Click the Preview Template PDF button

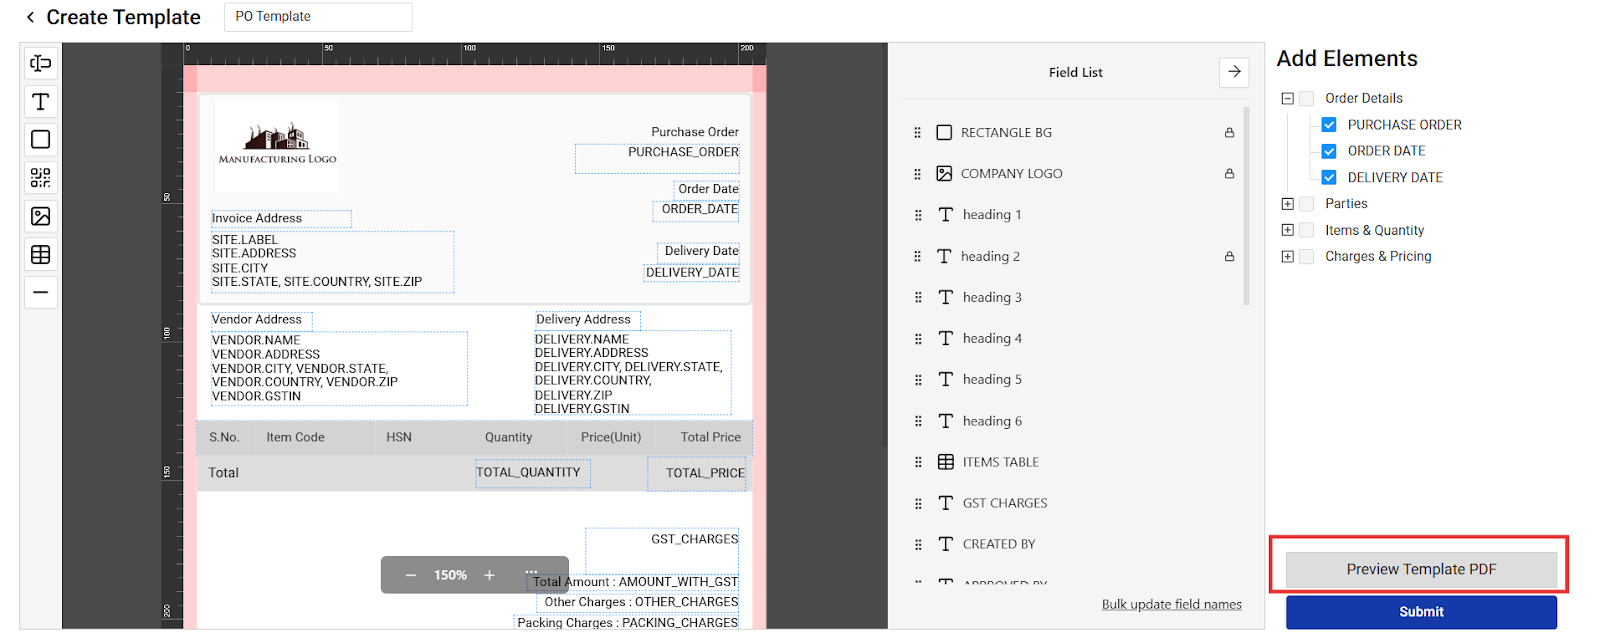pos(1420,569)
